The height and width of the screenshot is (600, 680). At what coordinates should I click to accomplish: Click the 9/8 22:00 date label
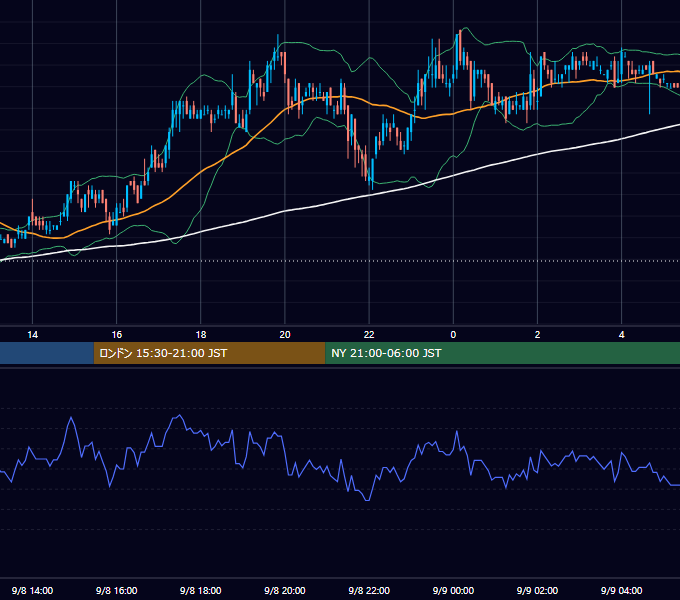(x=369, y=590)
